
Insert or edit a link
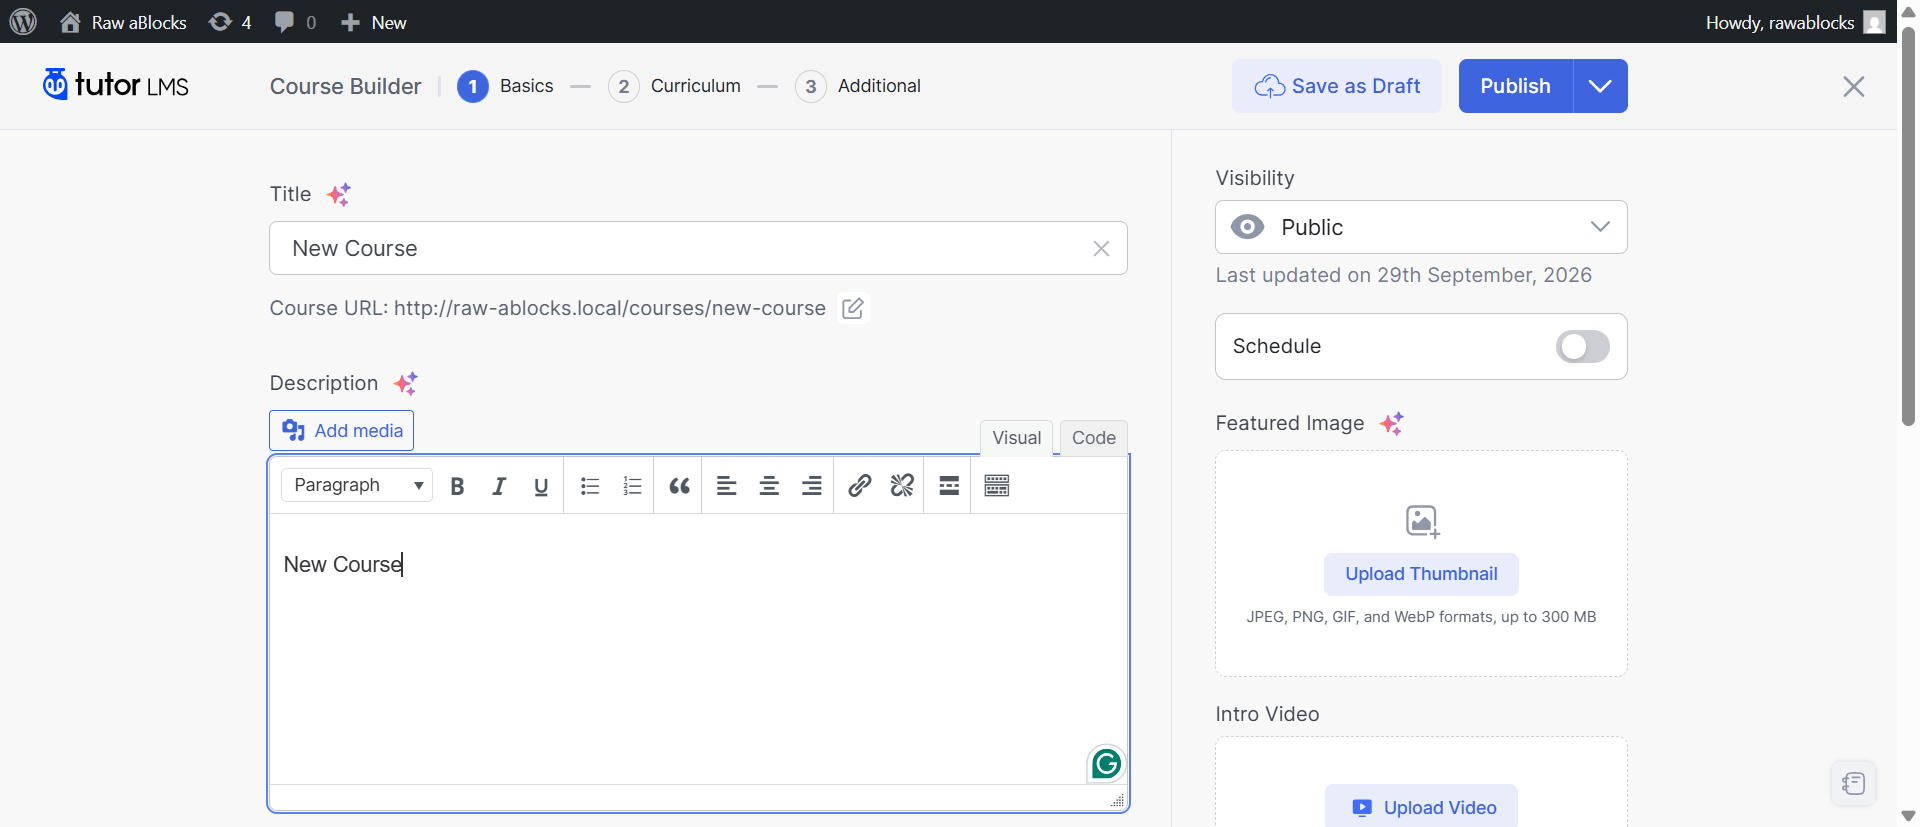point(859,486)
